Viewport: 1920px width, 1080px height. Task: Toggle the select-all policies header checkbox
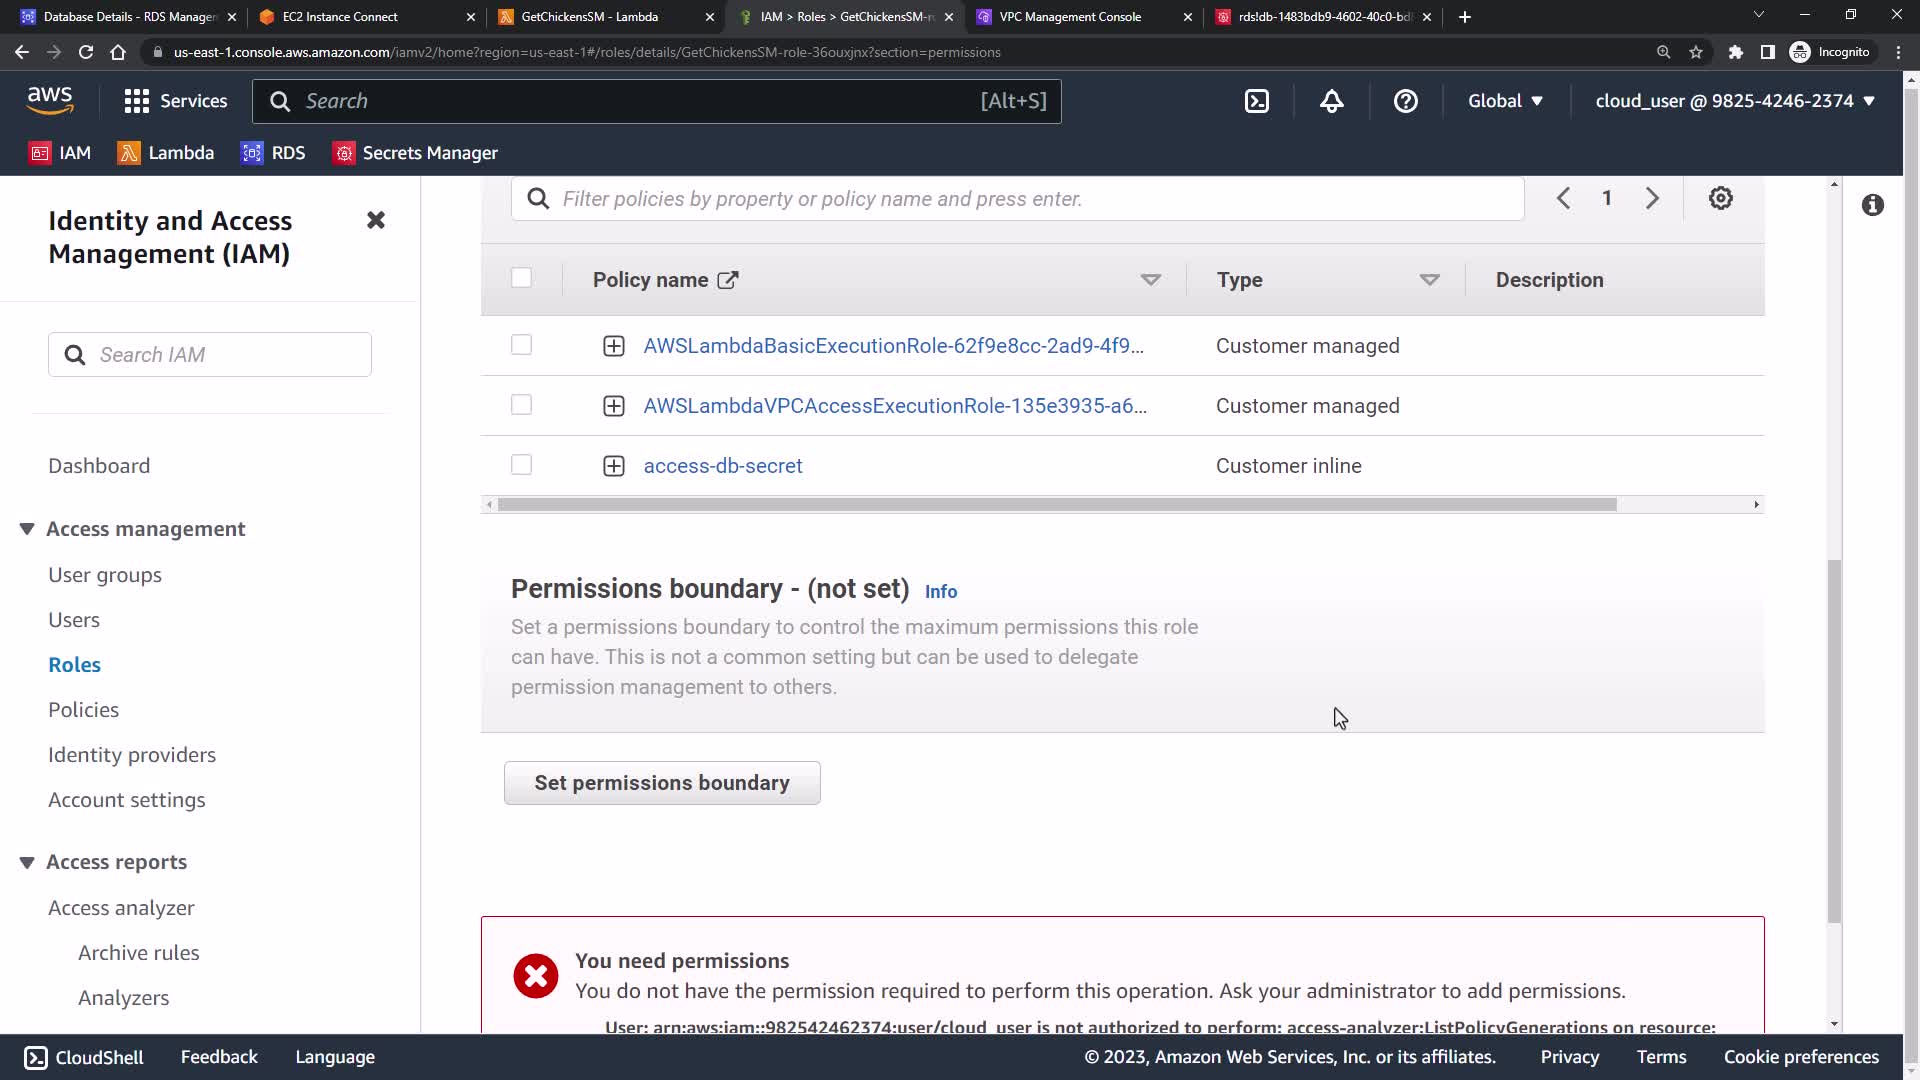[521, 278]
